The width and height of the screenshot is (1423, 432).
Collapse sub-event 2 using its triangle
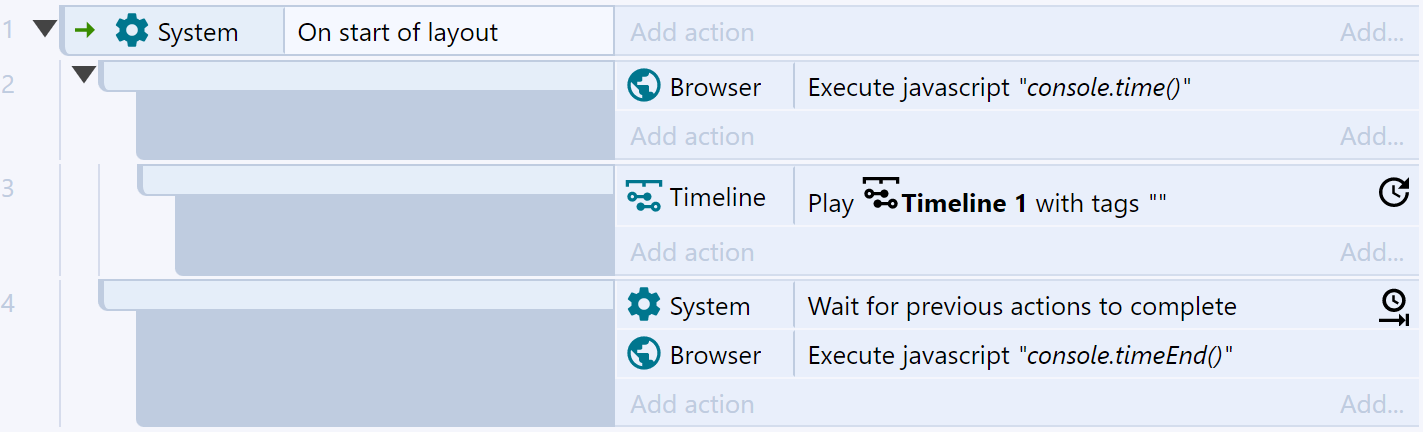(84, 74)
